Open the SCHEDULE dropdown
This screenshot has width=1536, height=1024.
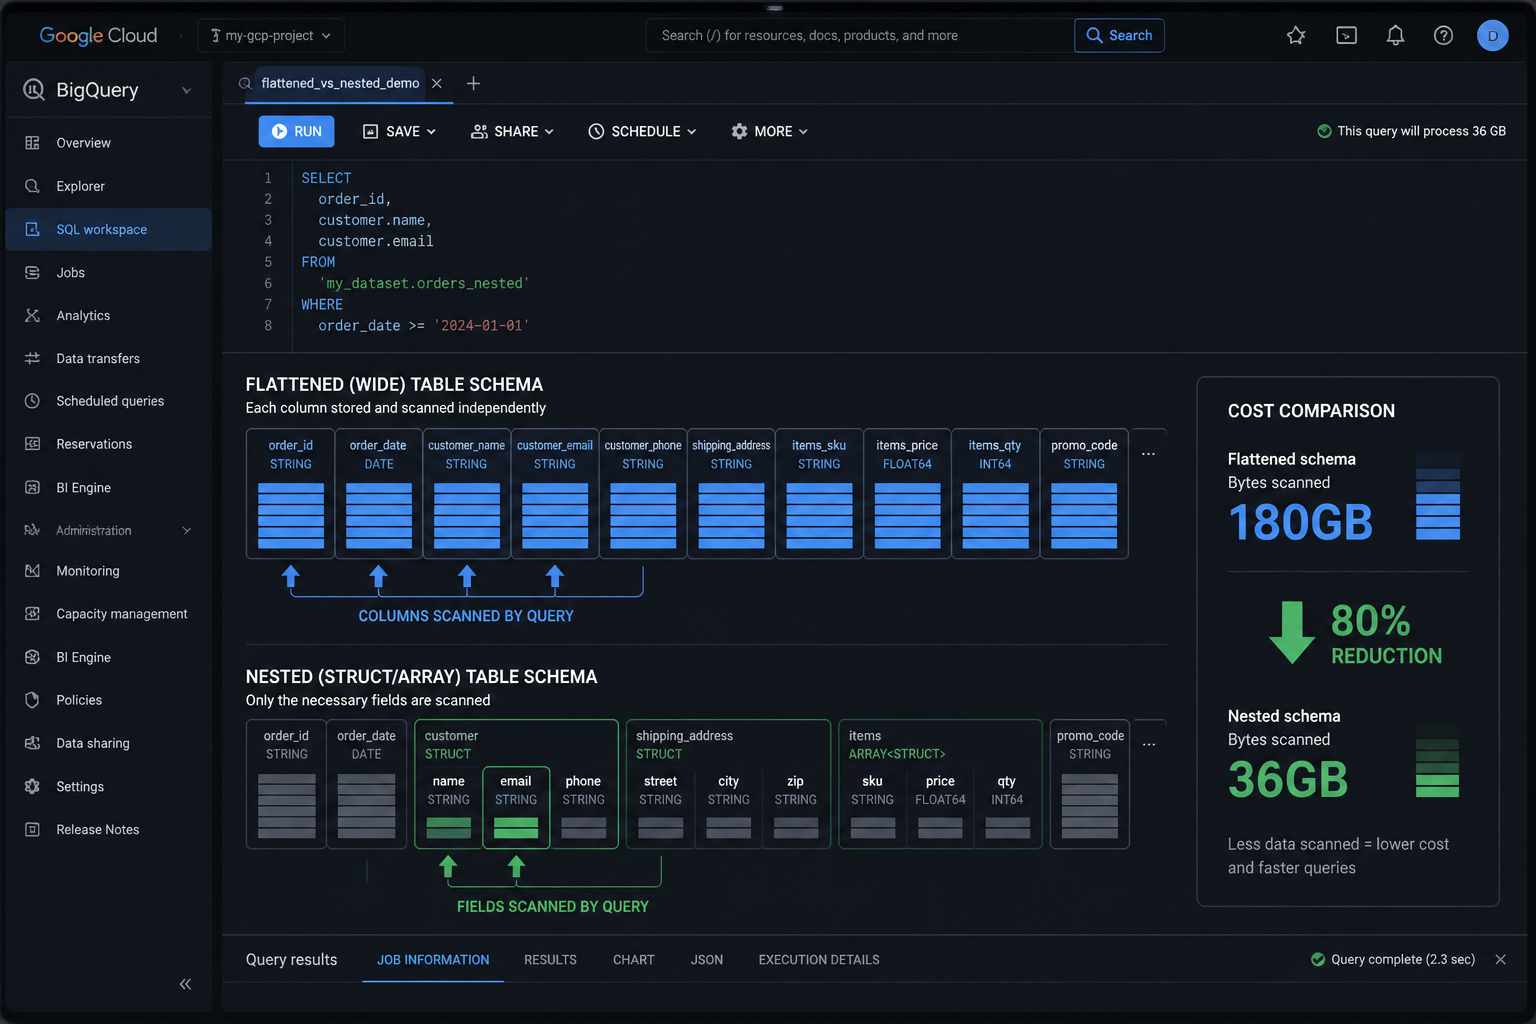tap(642, 131)
